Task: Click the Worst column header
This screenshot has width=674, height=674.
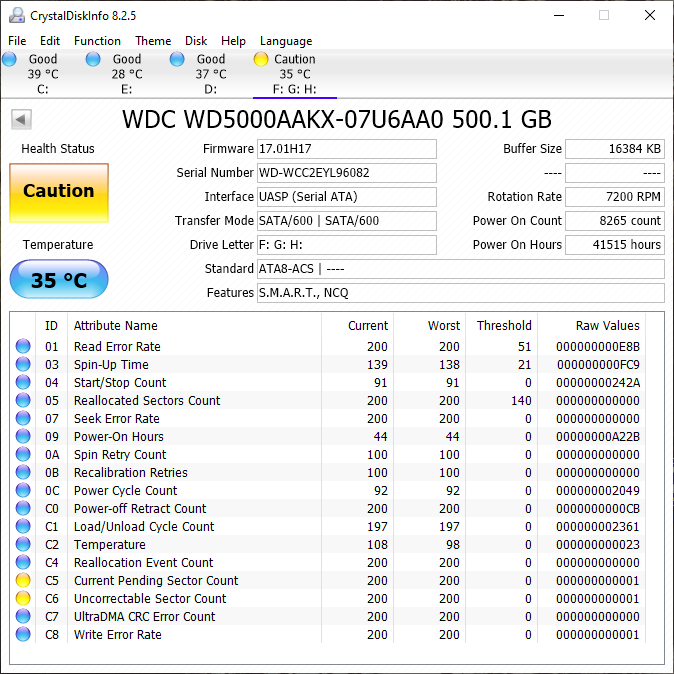Action: pyautogui.click(x=444, y=325)
